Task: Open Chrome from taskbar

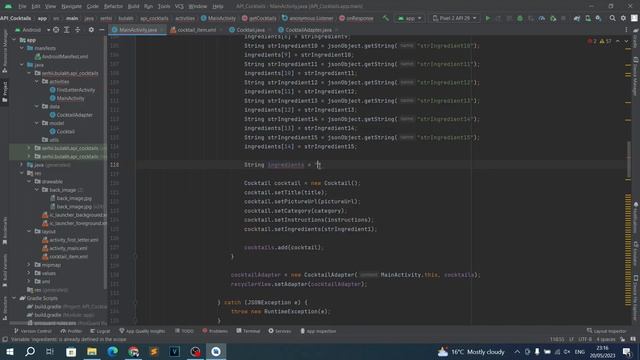Action: (x=133, y=351)
